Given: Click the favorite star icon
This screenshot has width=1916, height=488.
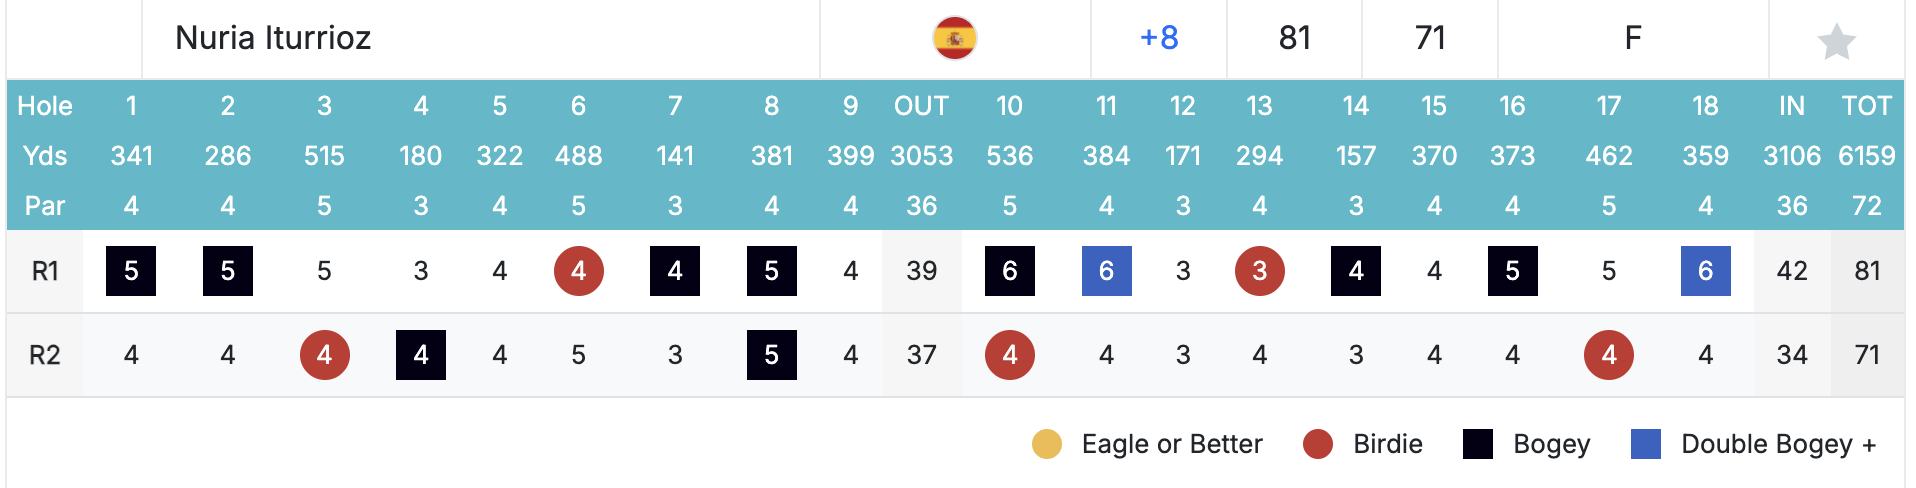Looking at the screenshot, I should (1836, 41).
